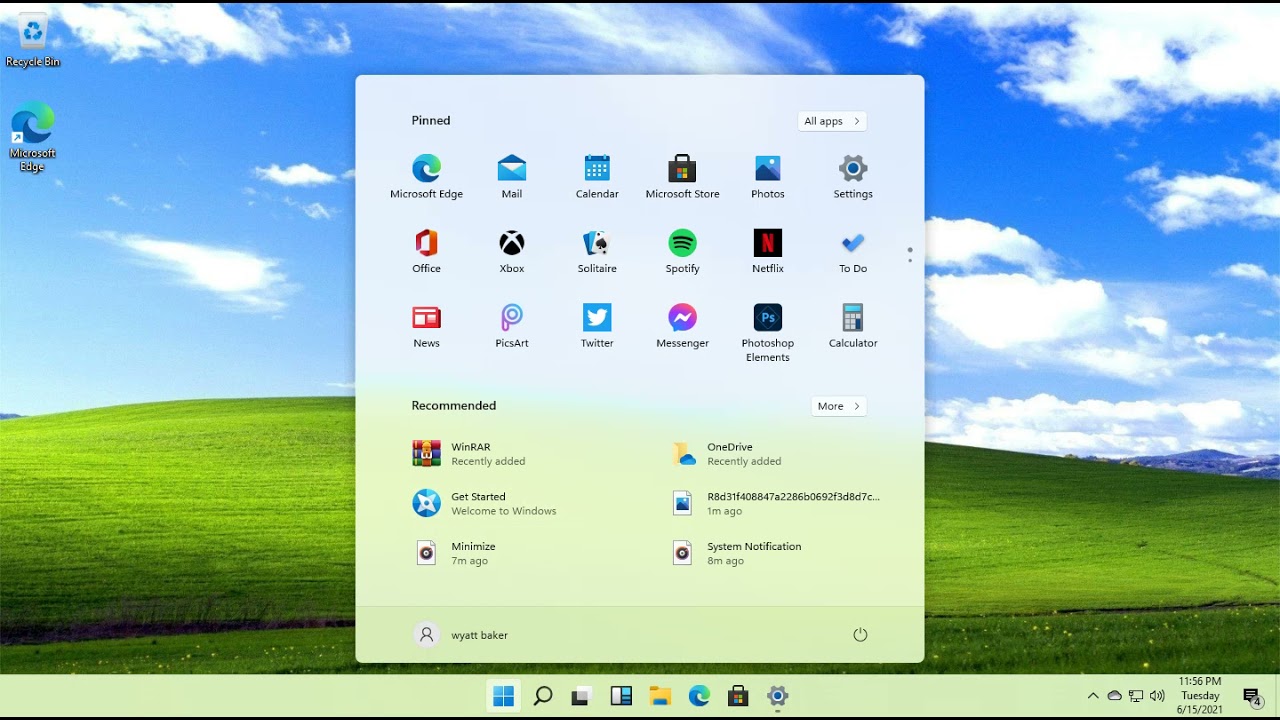Open the Photos app

(x=768, y=177)
